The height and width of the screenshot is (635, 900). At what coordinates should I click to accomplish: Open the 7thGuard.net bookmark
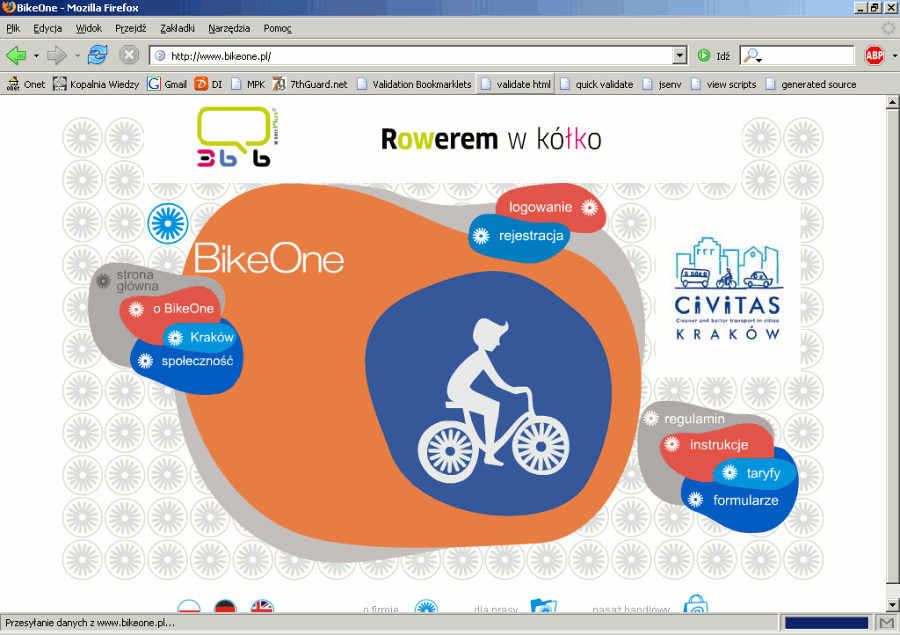(310, 84)
